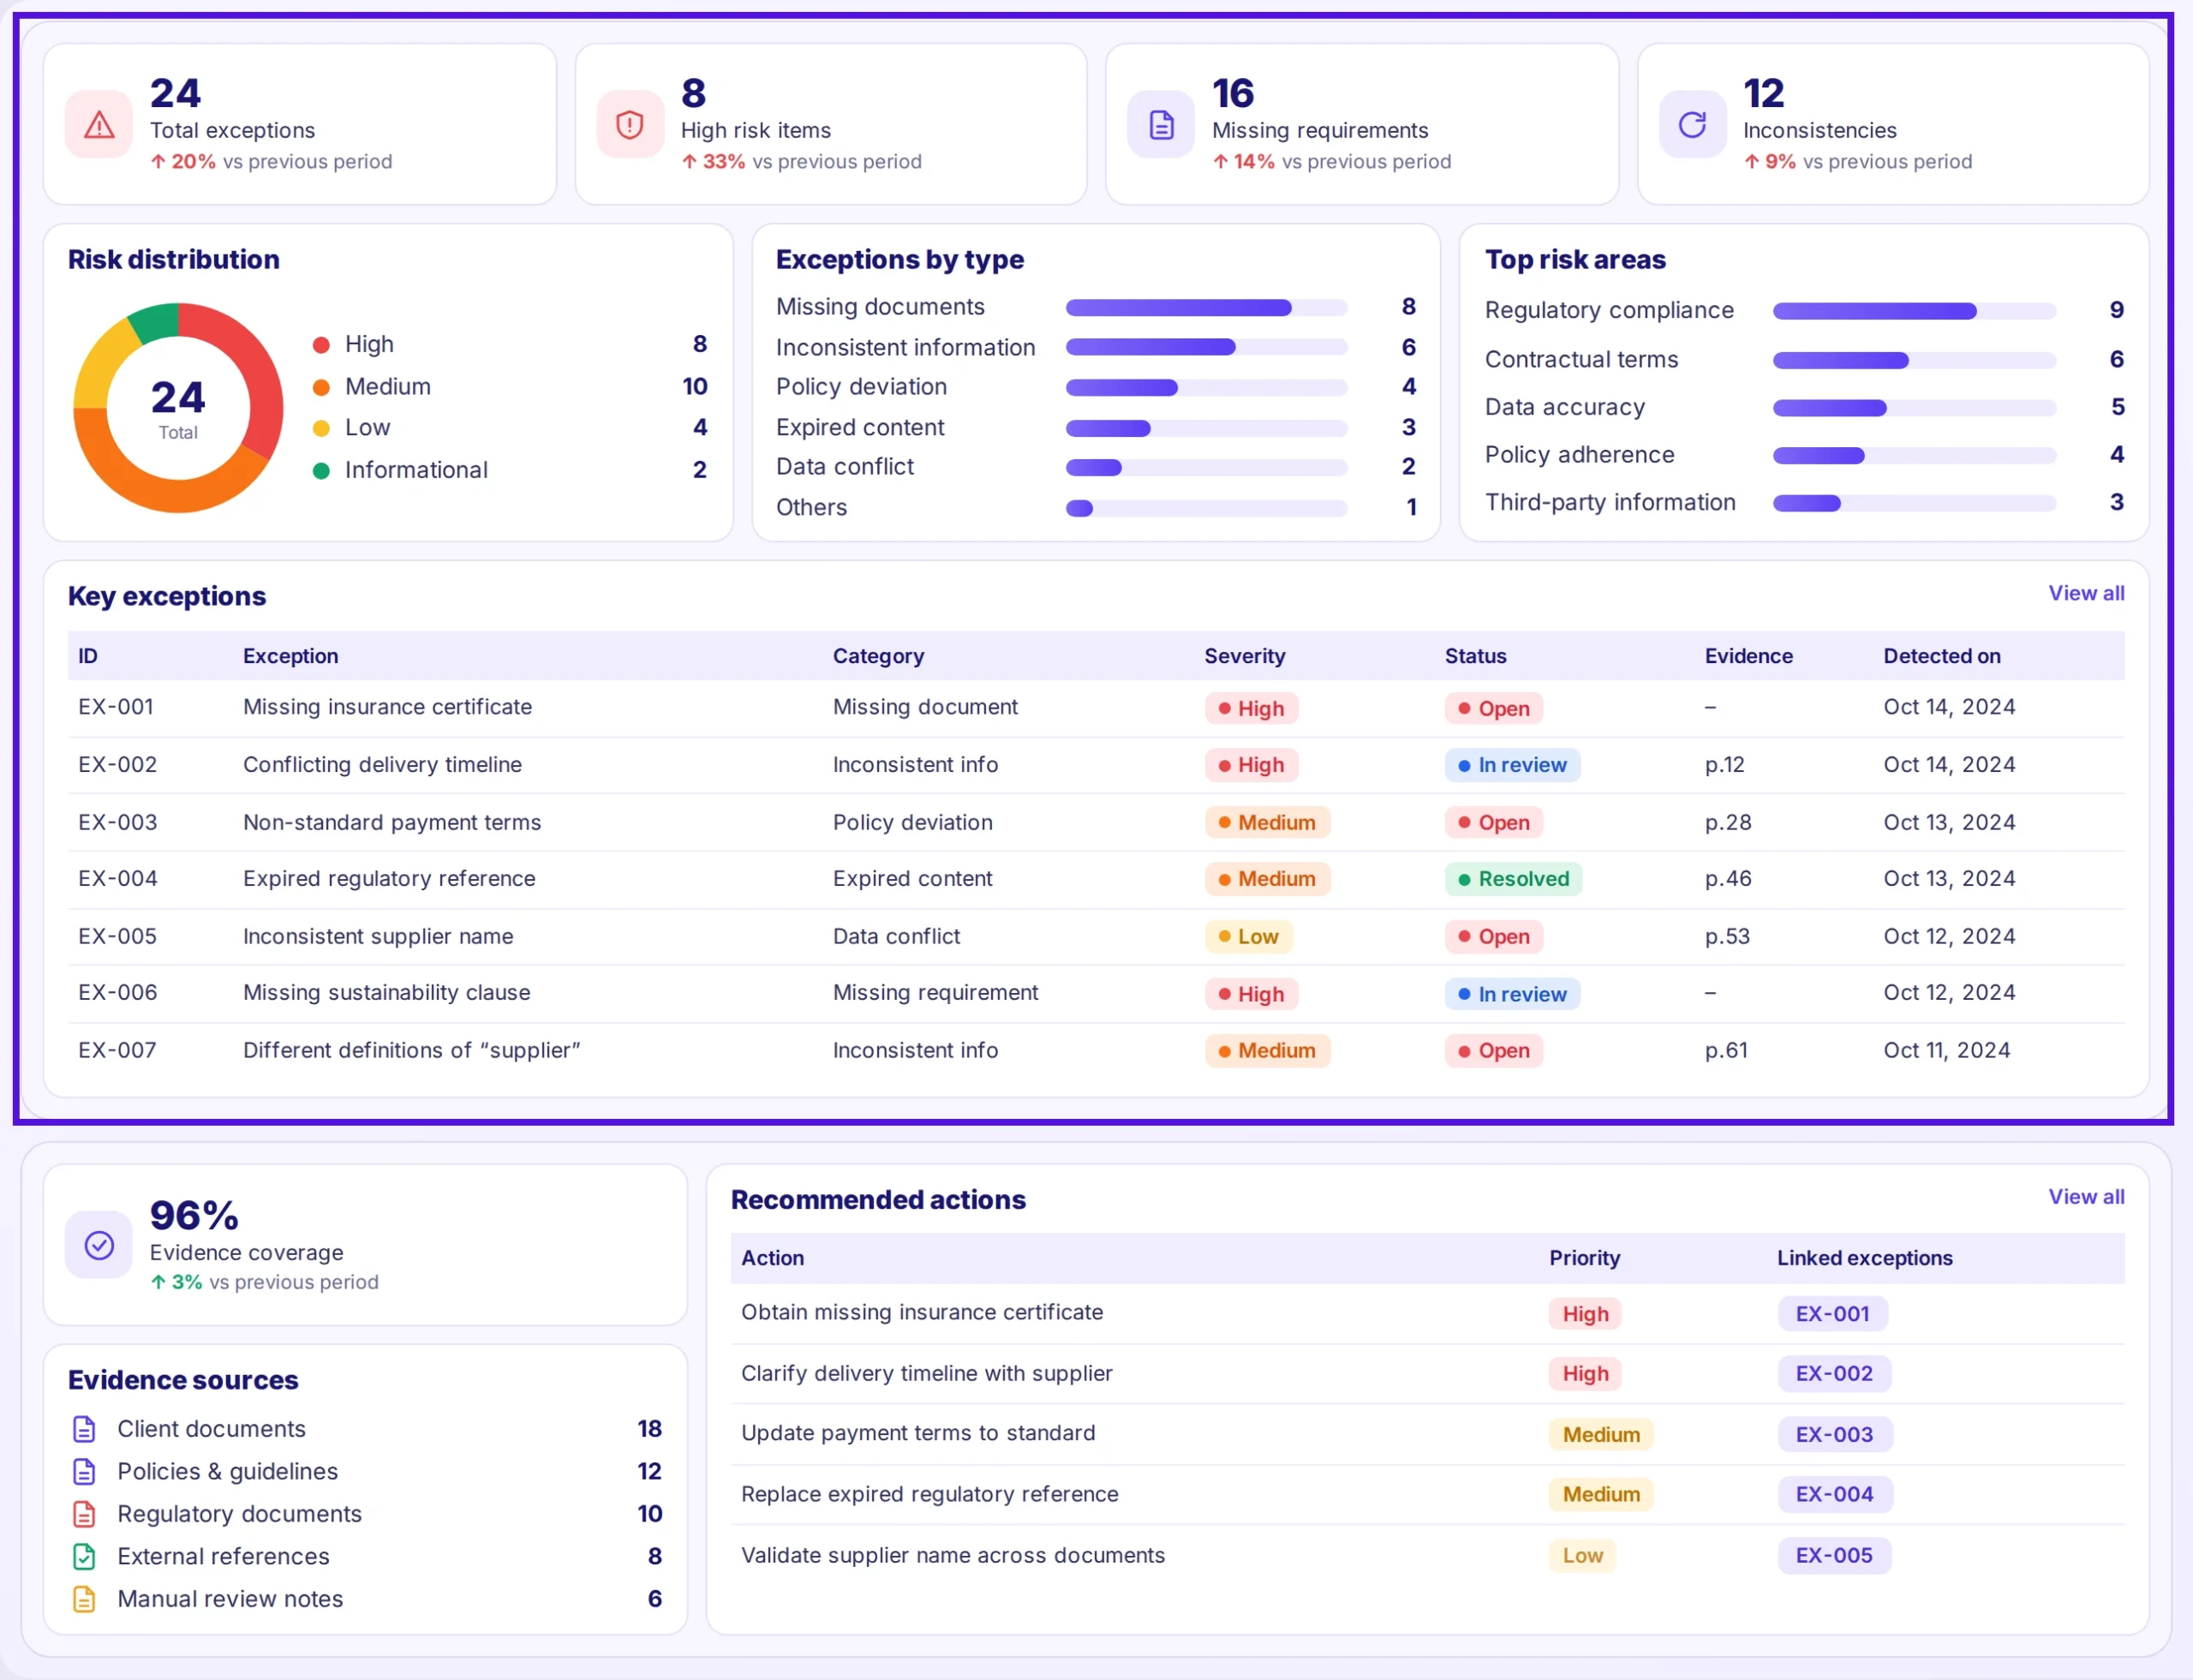Screen dimensions: 2193x1680
Task: Open View all in Recommended actions
Action: point(2086,1197)
